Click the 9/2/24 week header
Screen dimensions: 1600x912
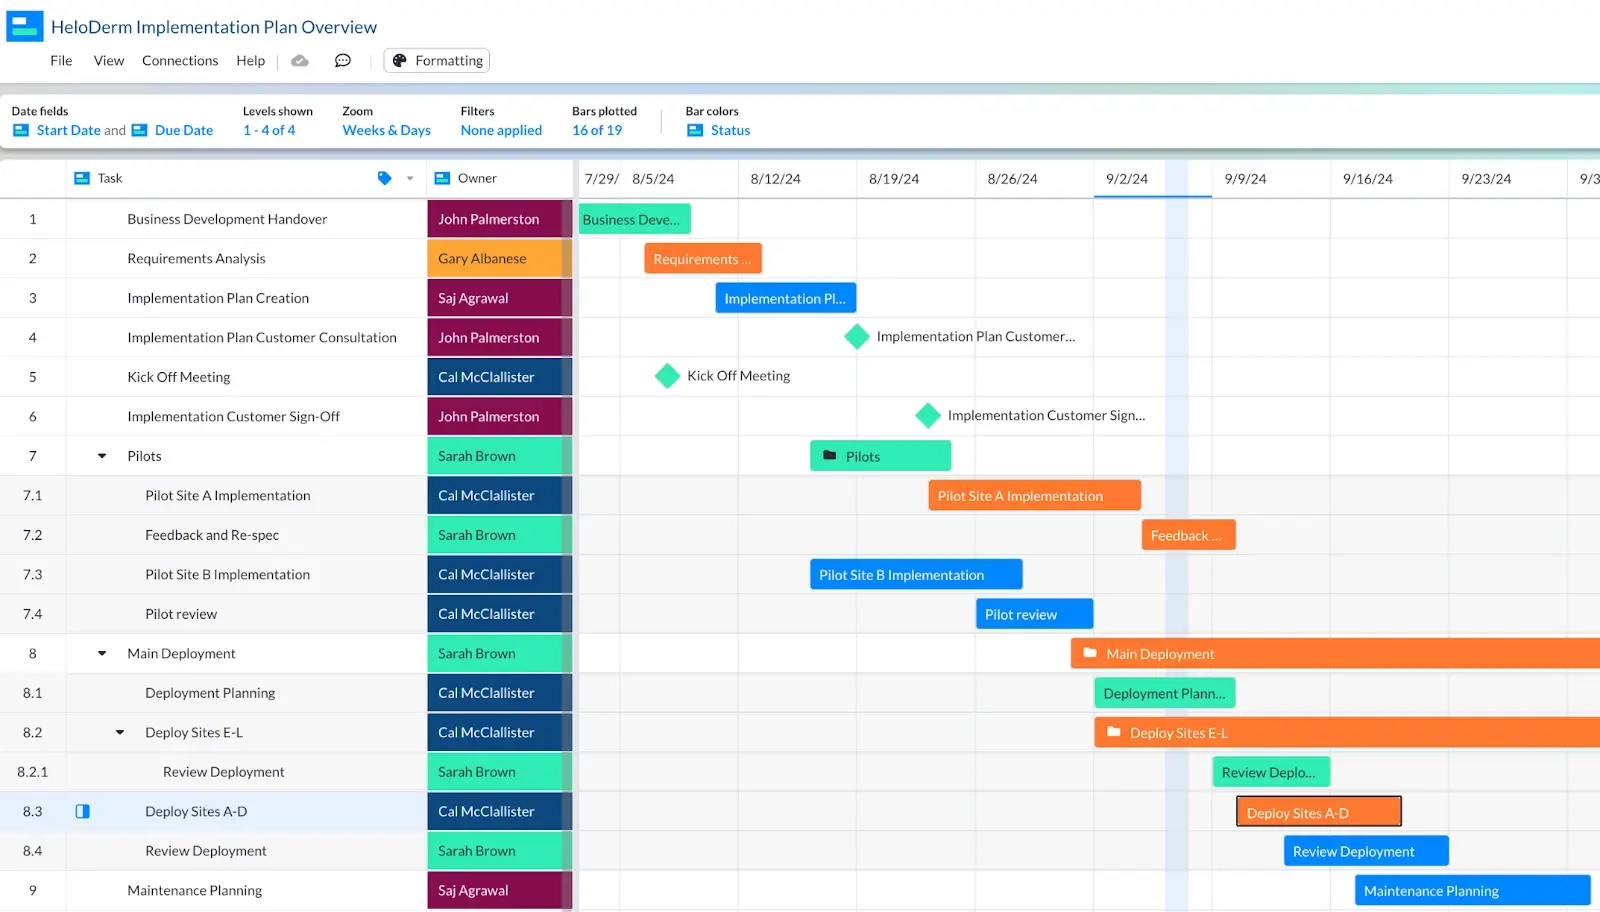tap(1127, 179)
